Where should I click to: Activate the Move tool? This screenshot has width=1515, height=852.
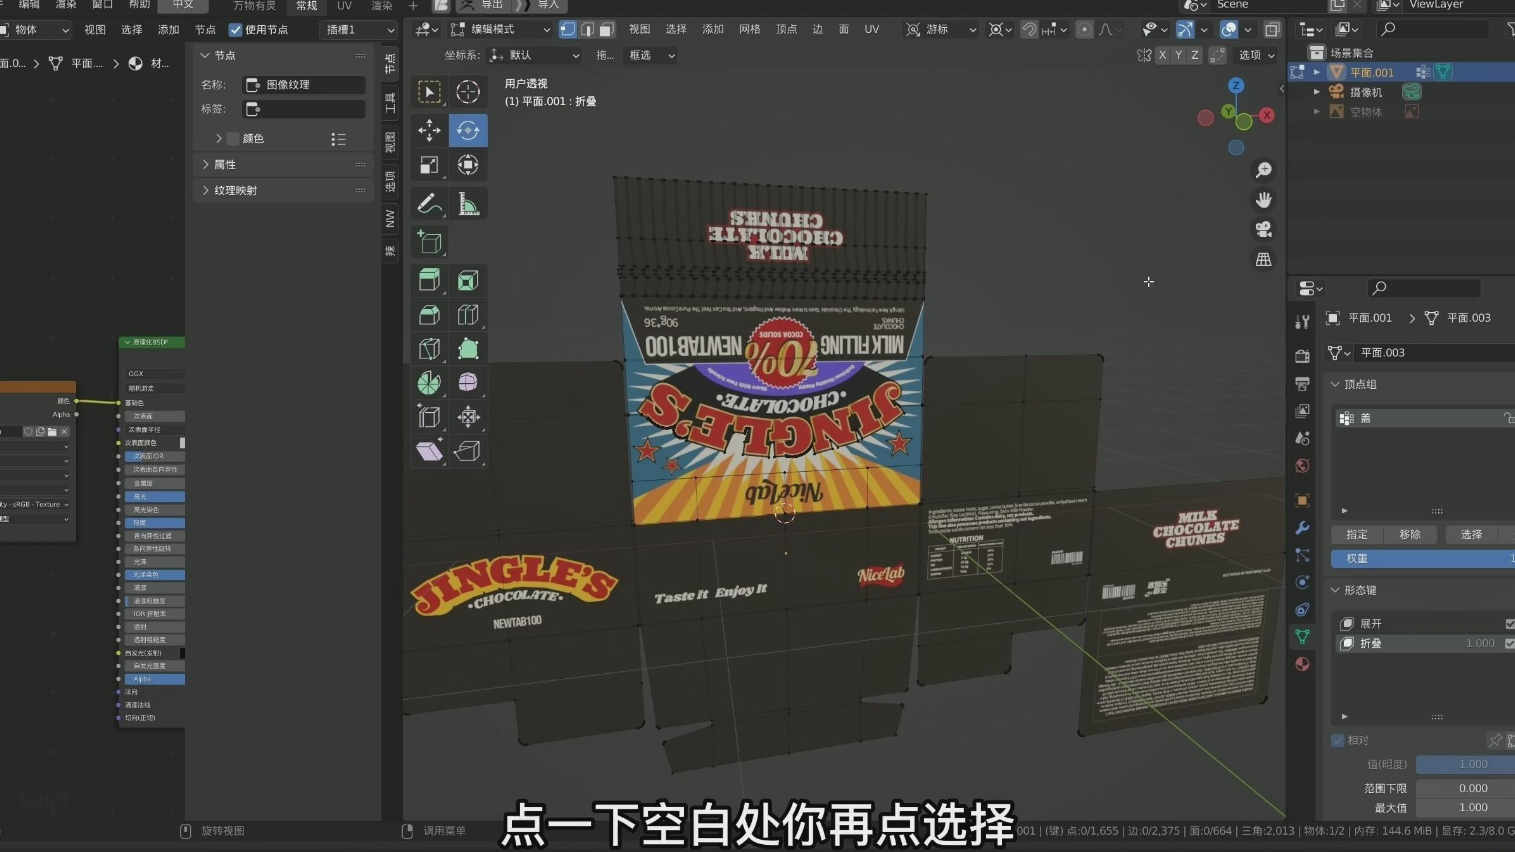(x=429, y=130)
